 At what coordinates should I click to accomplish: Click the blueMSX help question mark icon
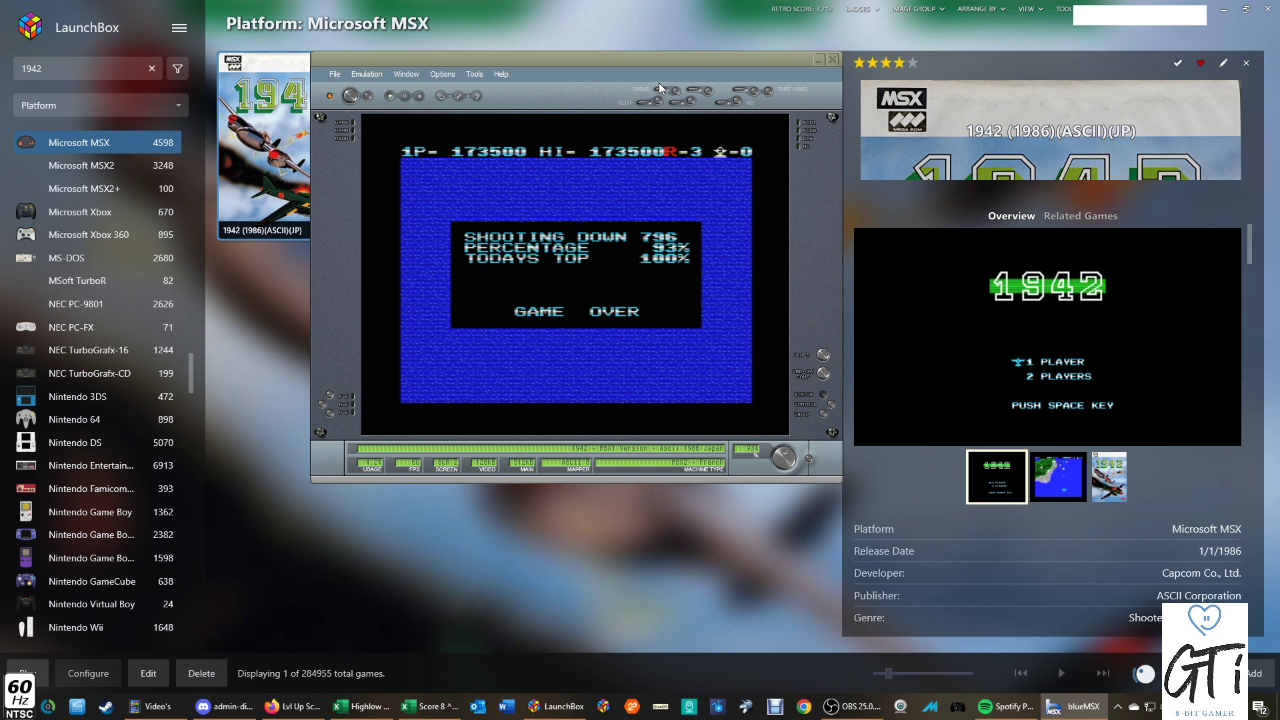(x=476, y=96)
